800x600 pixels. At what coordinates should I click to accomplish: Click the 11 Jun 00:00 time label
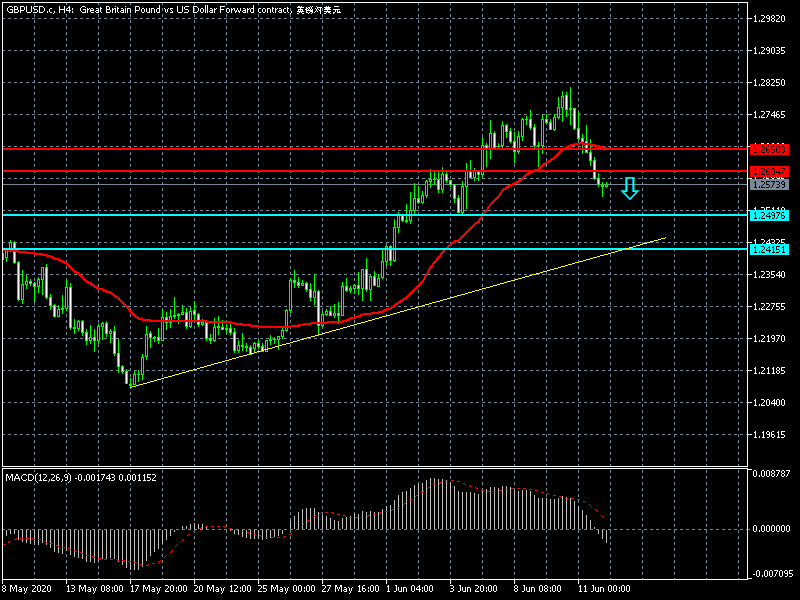tap(604, 588)
